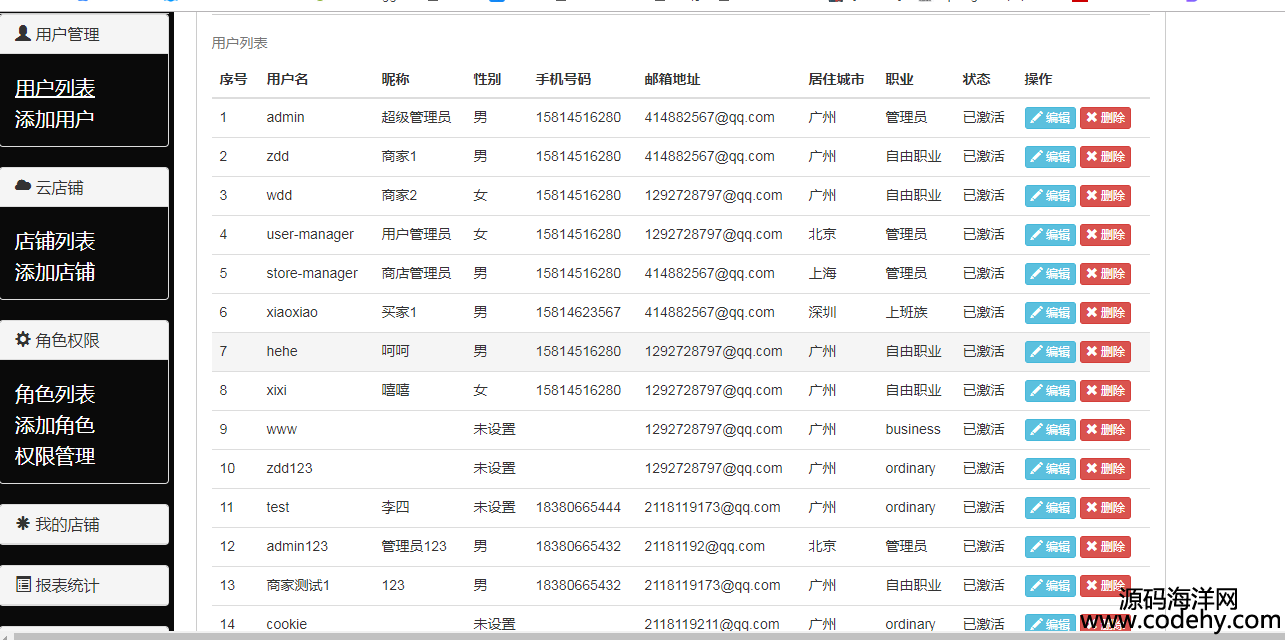1285x640 pixels.
Task: Click the delete X button for hehe row
Action: pos(1105,352)
